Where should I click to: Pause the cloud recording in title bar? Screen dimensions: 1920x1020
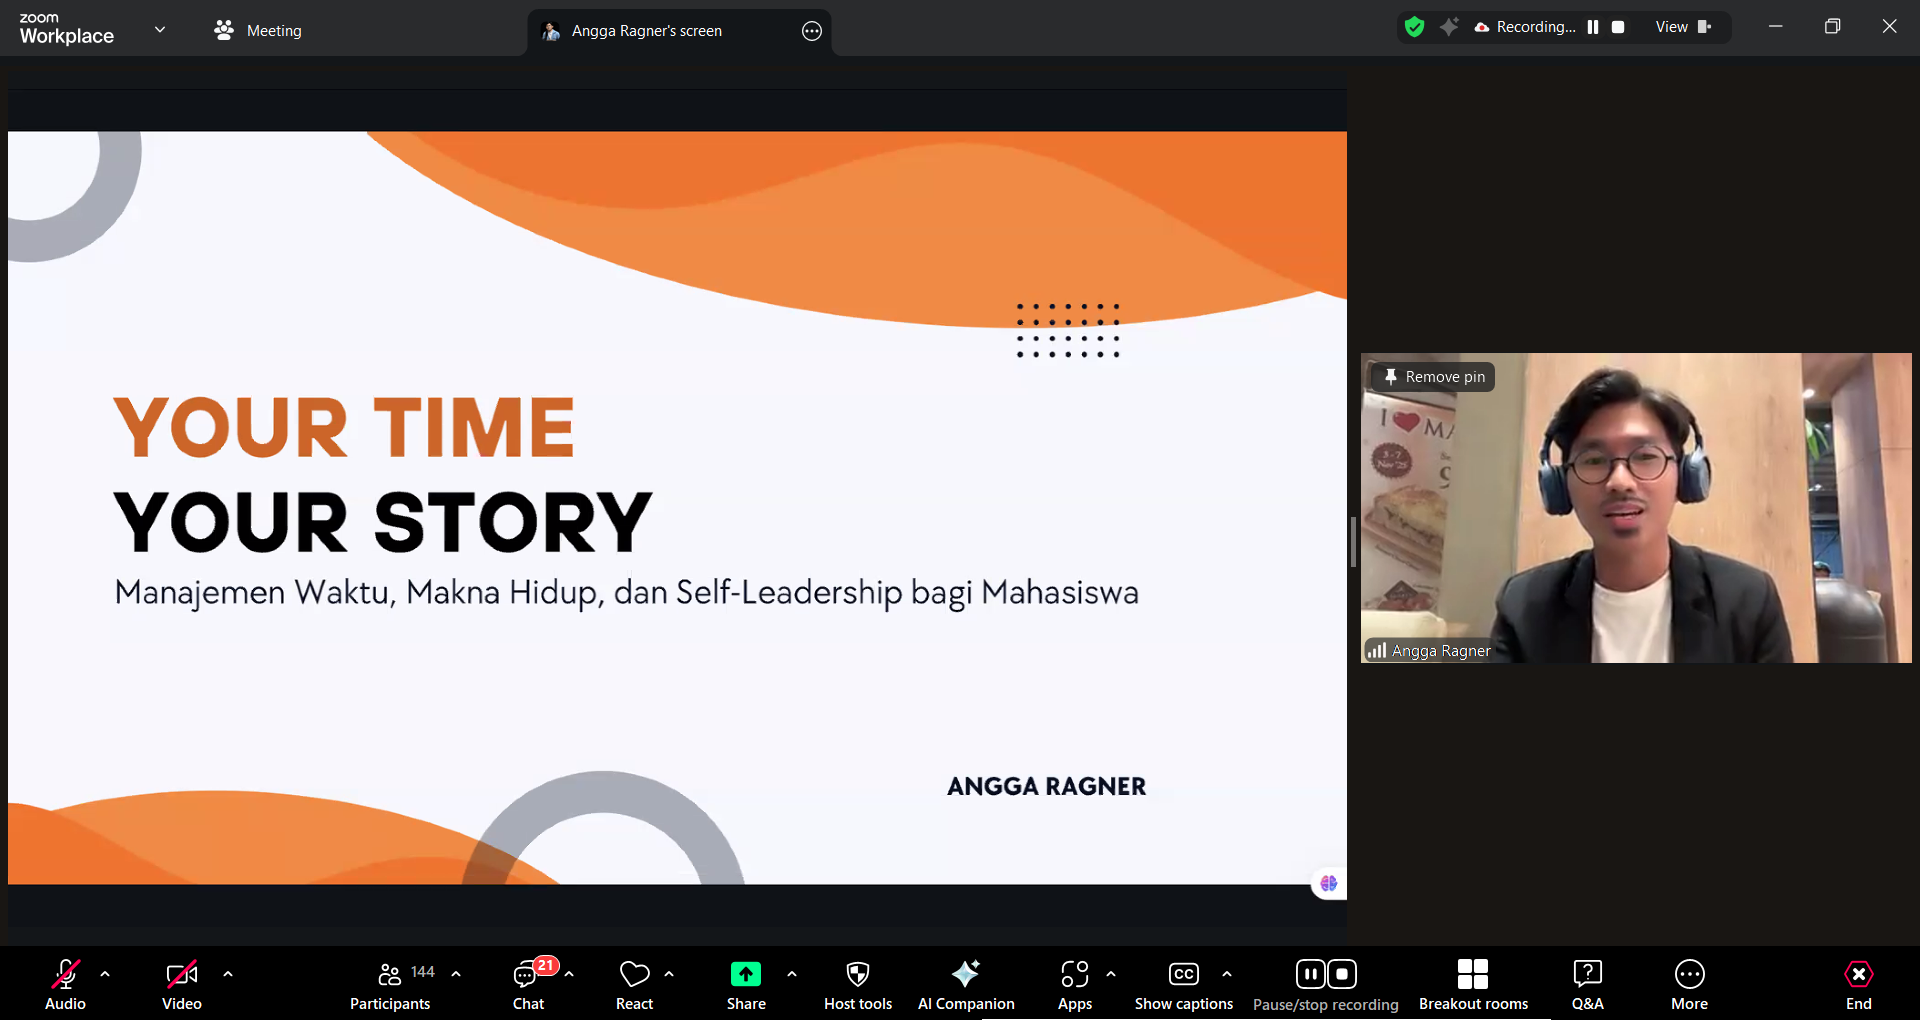[x=1593, y=27]
